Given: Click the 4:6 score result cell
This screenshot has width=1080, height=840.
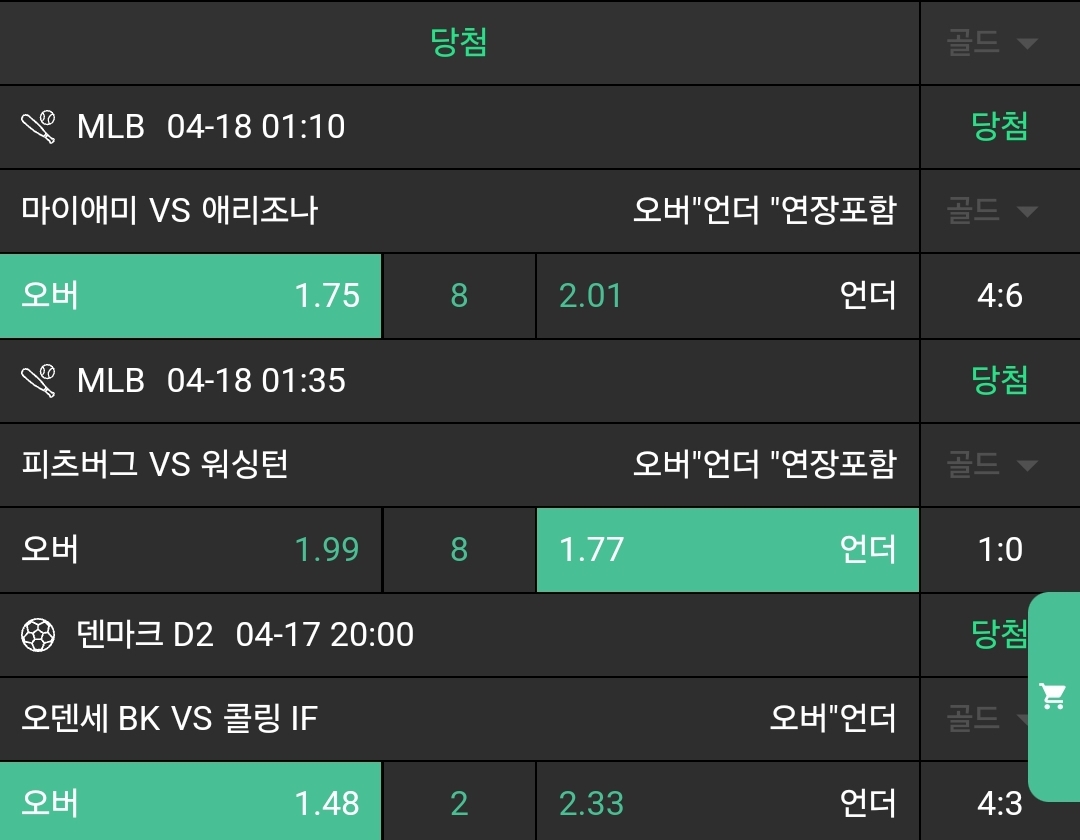Looking at the screenshot, I should point(1000,296).
